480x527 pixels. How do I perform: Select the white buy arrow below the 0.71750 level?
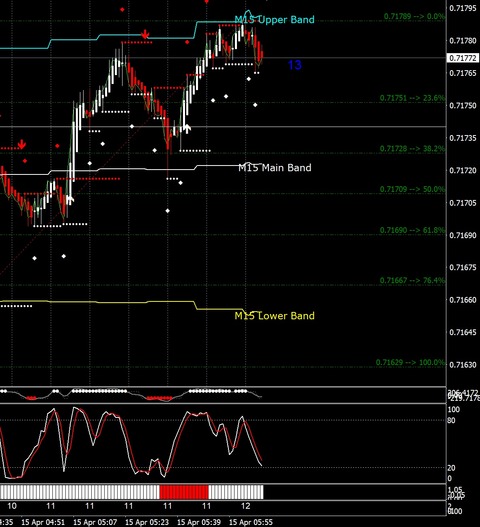187,128
